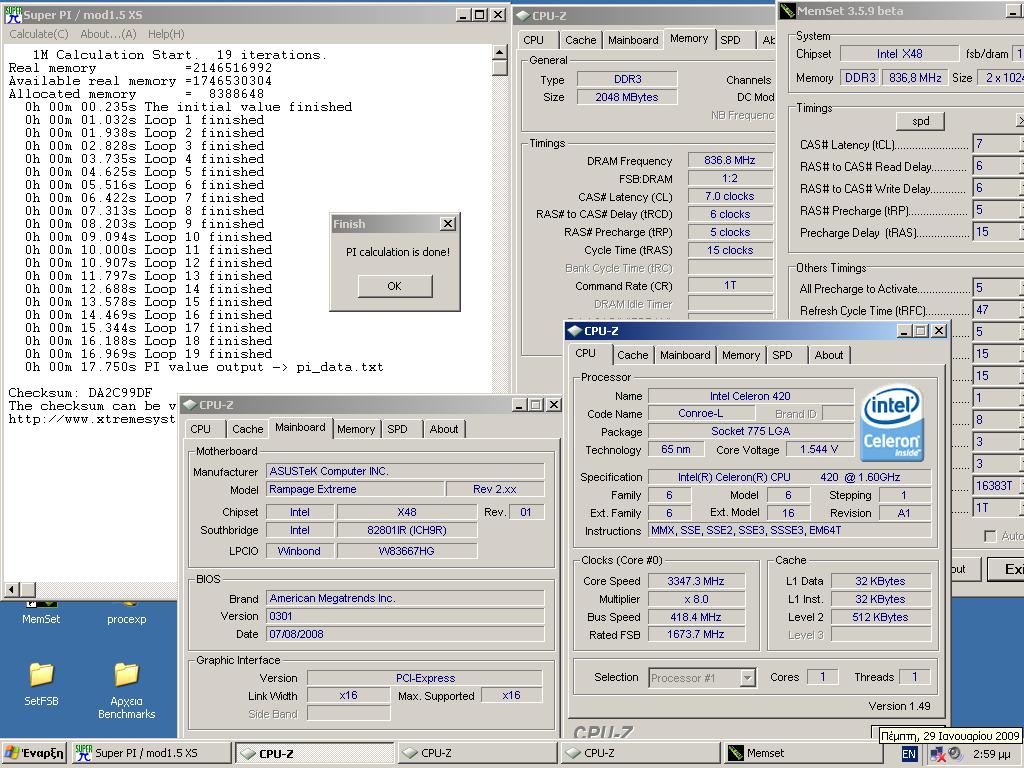
Task: Click the Bus Speed value 418.4 MHz
Action: click(696, 617)
